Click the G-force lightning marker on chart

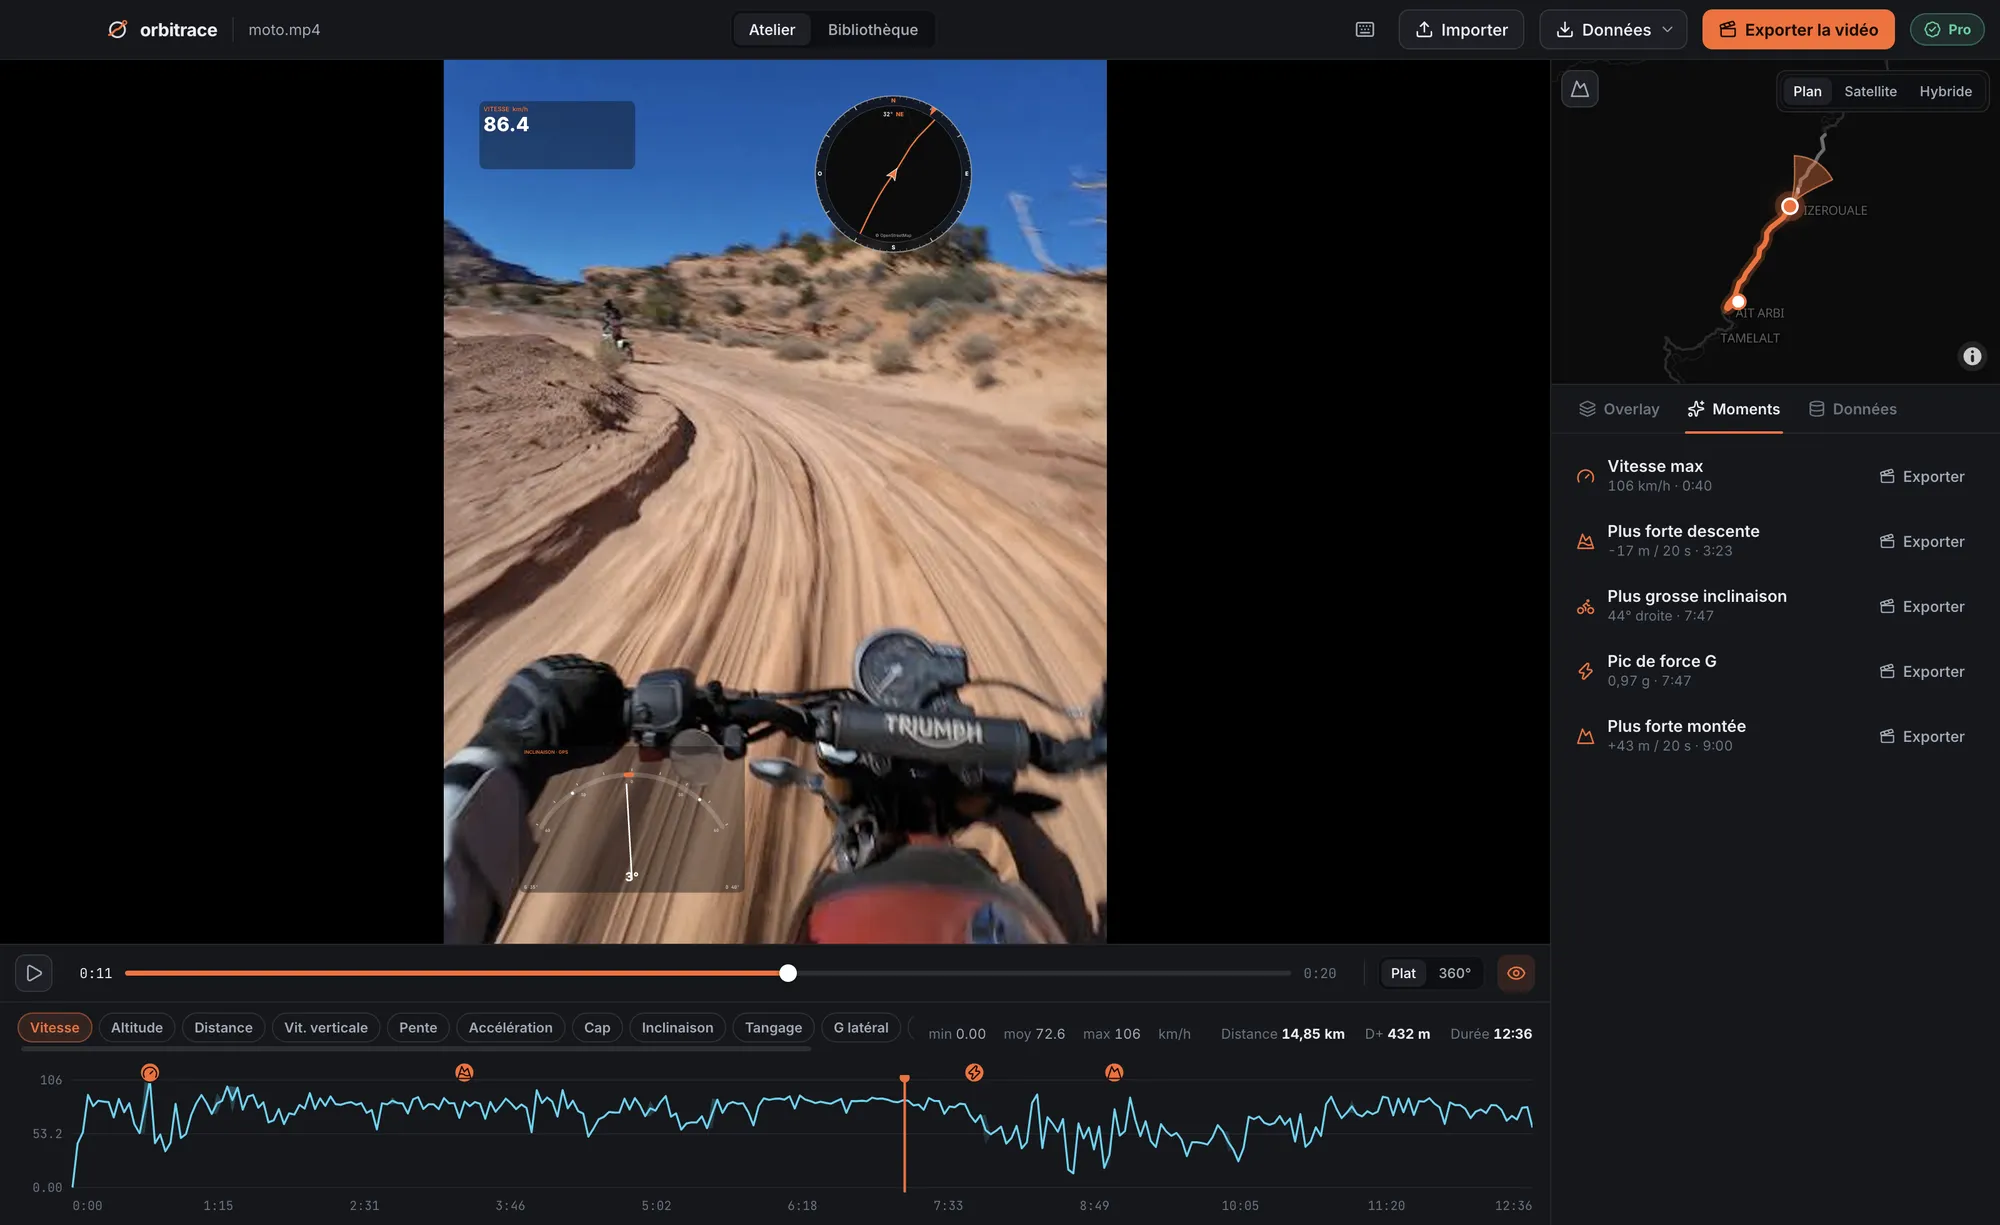coord(974,1072)
